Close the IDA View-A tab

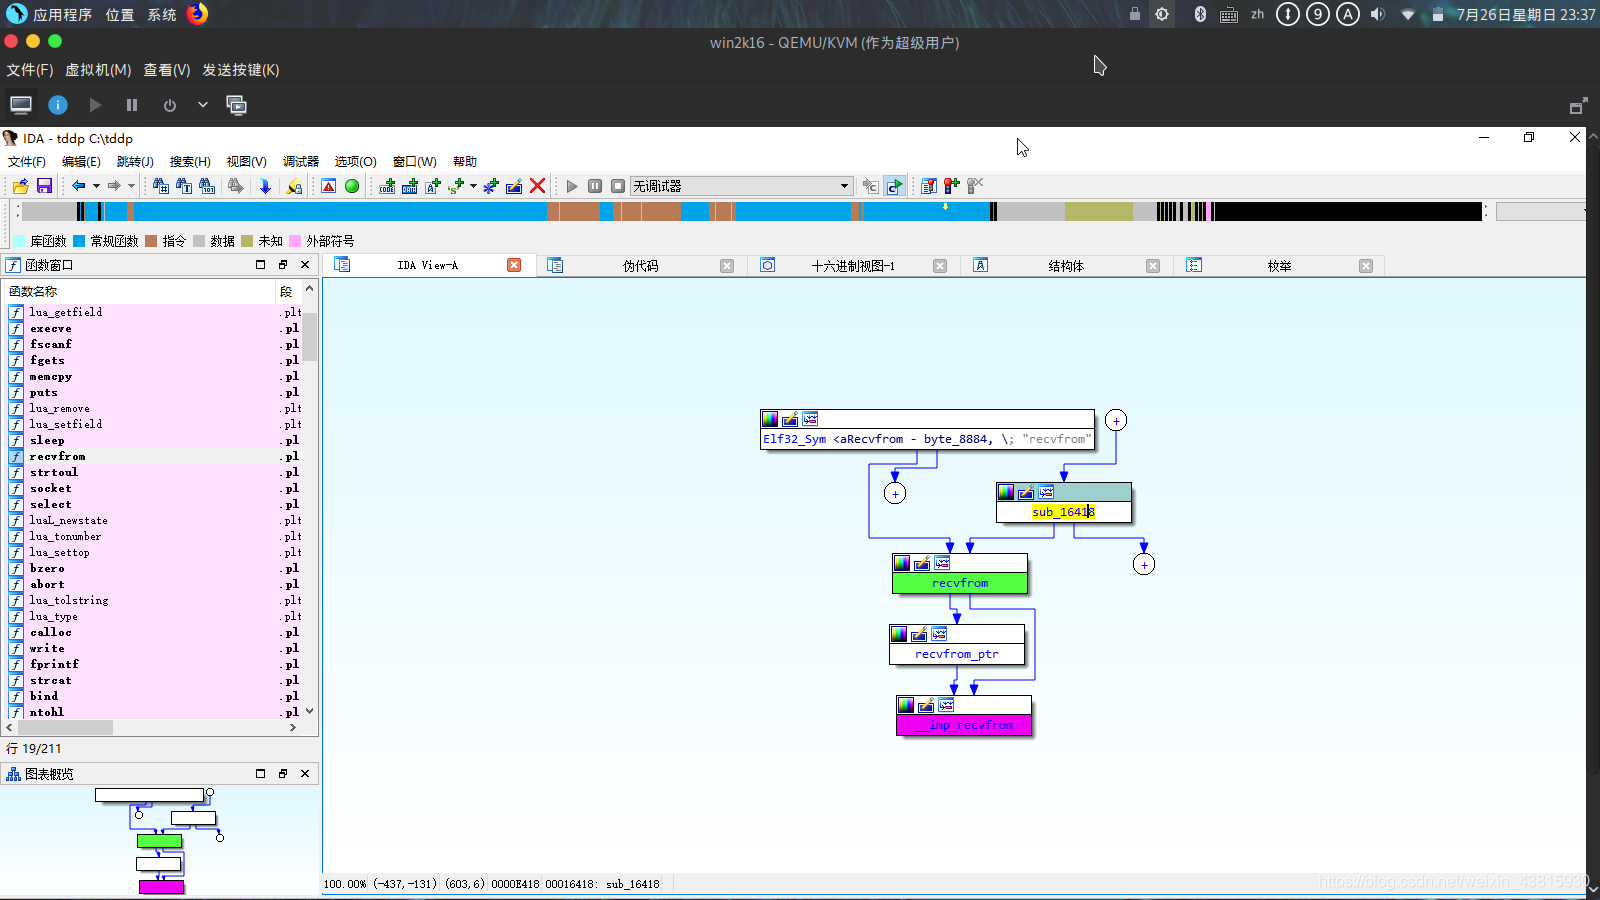pyautogui.click(x=514, y=265)
